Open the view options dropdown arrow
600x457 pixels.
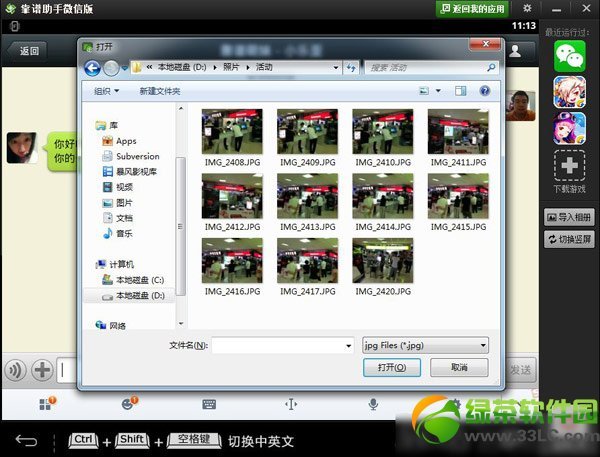pyautogui.click(x=439, y=91)
